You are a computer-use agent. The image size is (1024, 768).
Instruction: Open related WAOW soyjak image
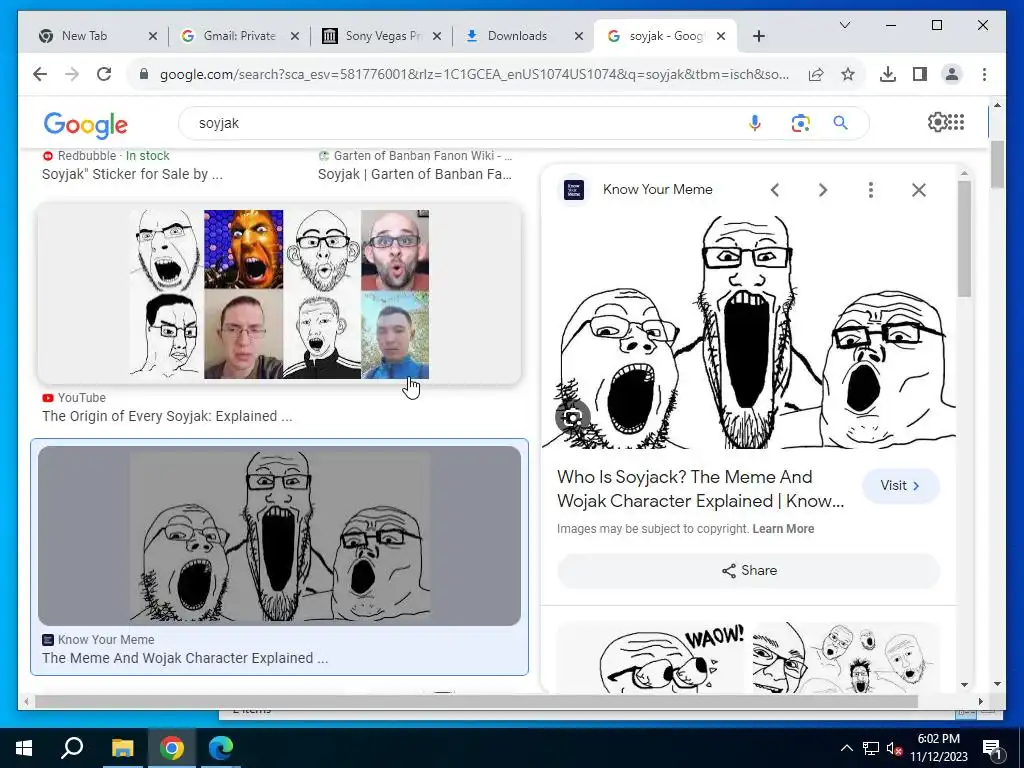click(x=651, y=656)
